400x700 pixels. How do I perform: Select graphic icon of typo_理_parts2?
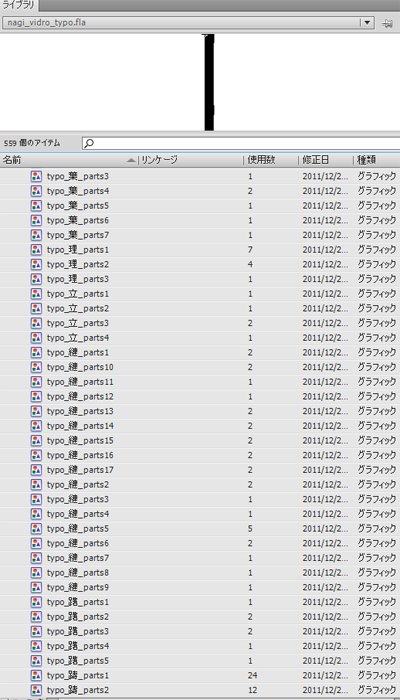click(36, 264)
